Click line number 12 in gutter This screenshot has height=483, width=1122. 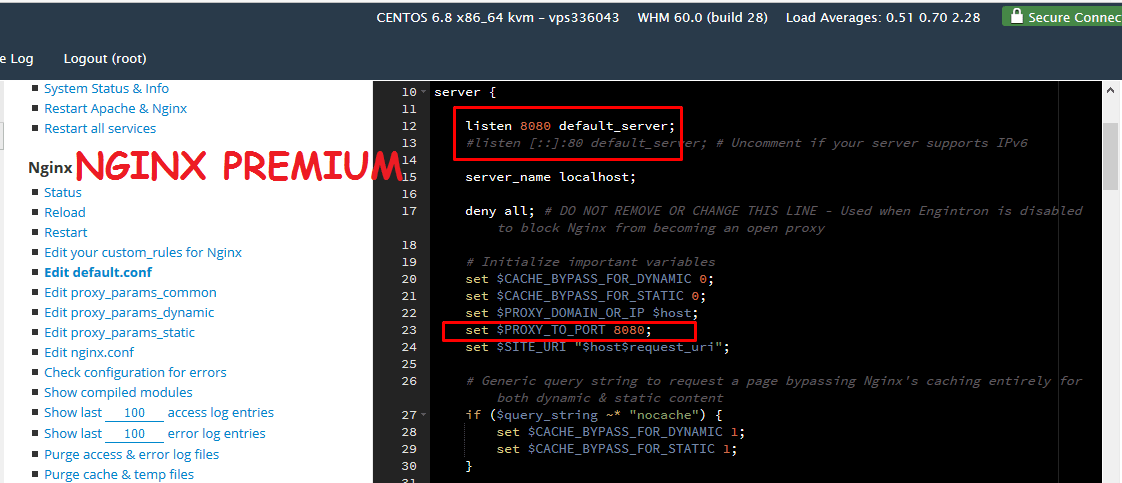409,126
